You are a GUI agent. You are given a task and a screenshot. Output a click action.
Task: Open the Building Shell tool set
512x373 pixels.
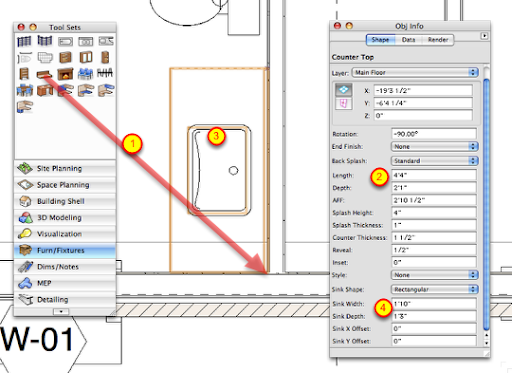click(65, 201)
